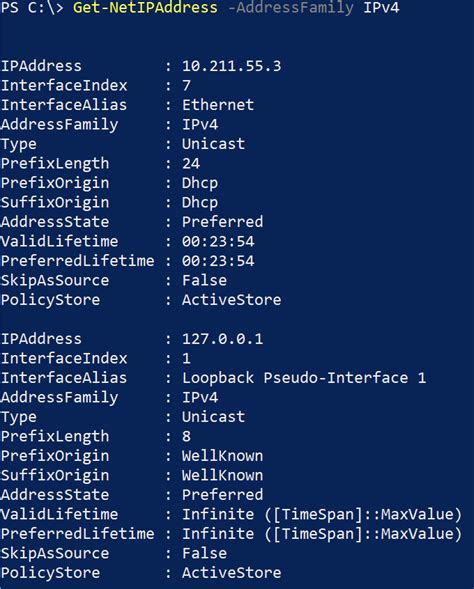
Task: Click the PrefixLength value 24
Action: [x=191, y=163]
